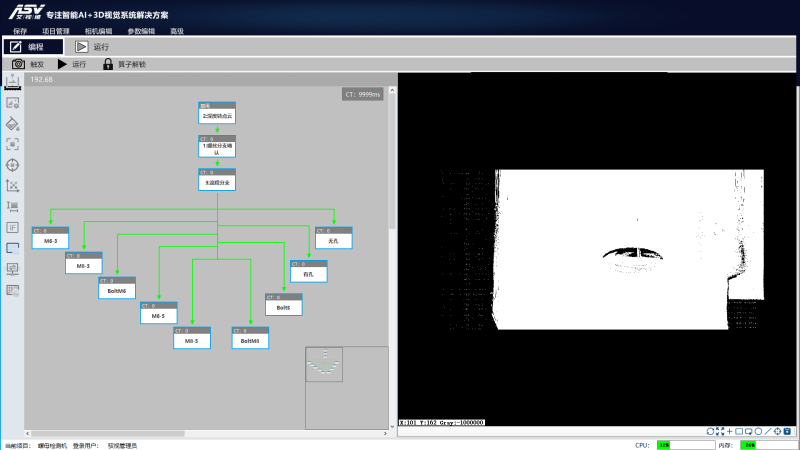Open the 相机编辑 menu
Screen dimensions: 800x450
click(98, 31)
